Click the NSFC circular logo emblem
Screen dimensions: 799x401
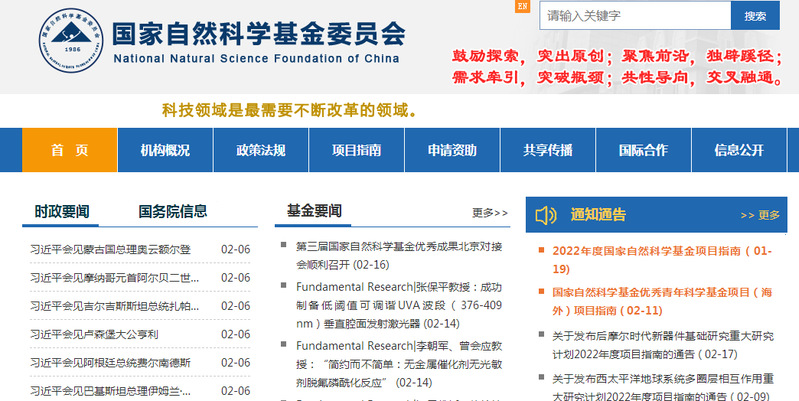(x=72, y=45)
